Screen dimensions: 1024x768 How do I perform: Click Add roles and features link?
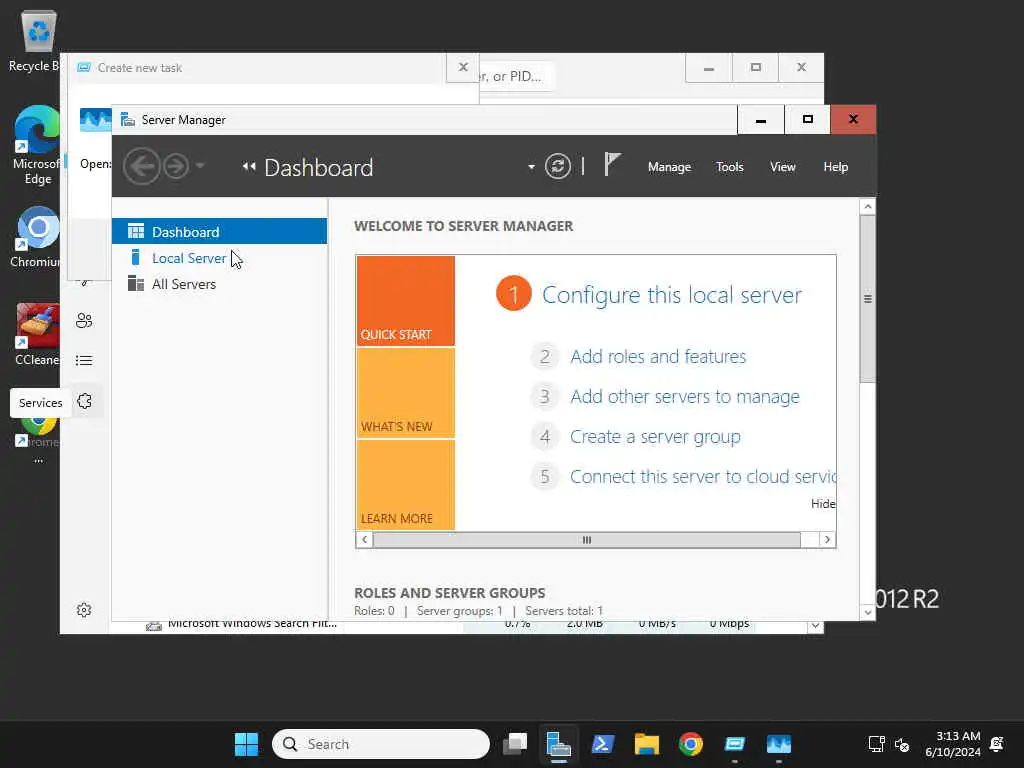[x=658, y=357]
